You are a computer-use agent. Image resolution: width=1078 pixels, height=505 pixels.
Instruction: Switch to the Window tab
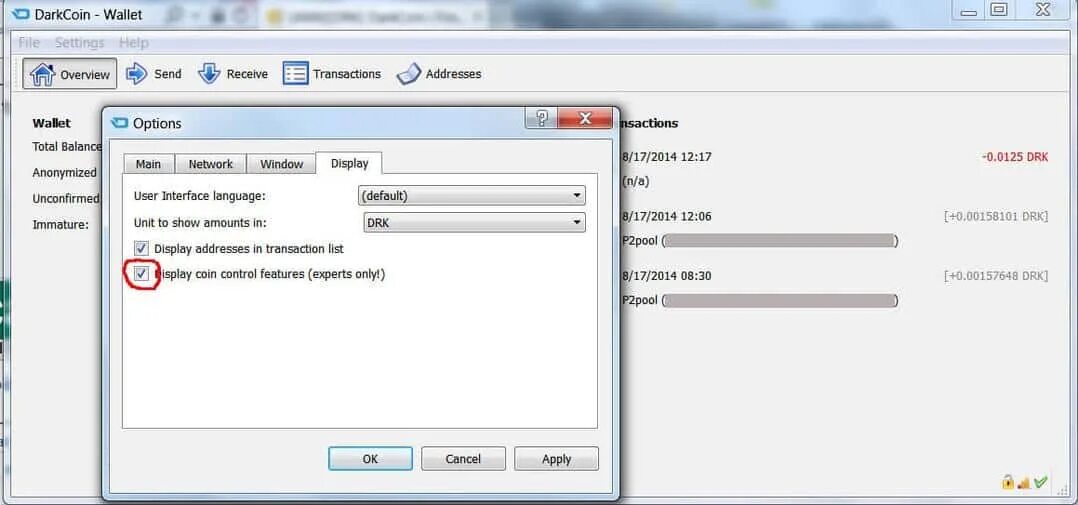(281, 164)
